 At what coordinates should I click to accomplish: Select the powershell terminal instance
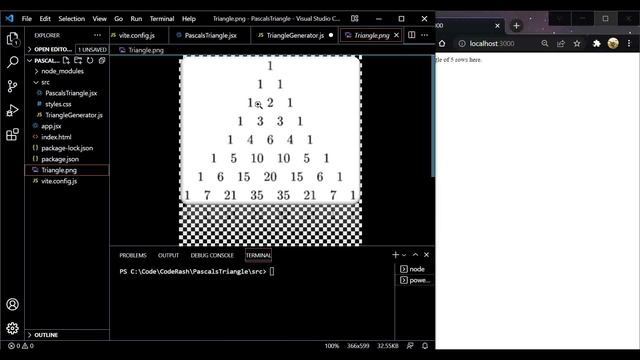pyautogui.click(x=415, y=280)
